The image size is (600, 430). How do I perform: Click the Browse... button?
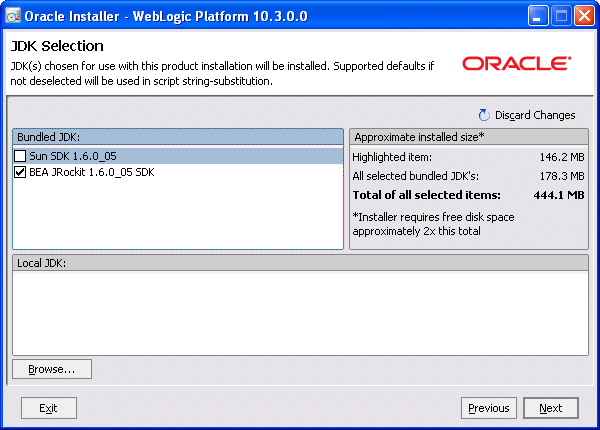click(x=52, y=369)
